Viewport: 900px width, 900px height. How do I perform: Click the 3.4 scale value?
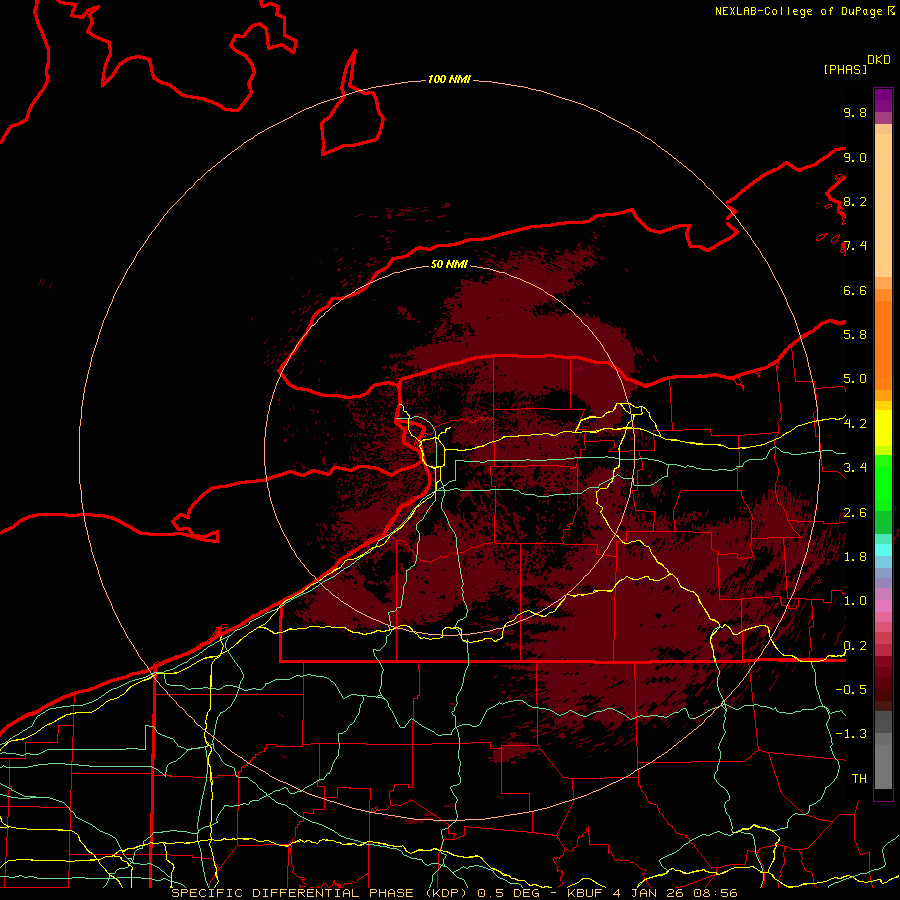[x=855, y=467]
